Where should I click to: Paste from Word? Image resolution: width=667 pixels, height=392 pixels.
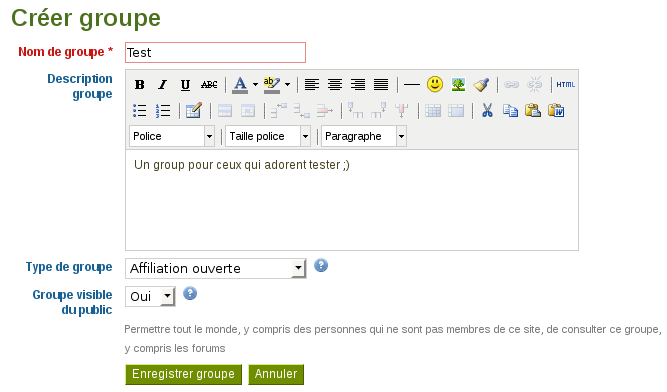click(x=556, y=111)
